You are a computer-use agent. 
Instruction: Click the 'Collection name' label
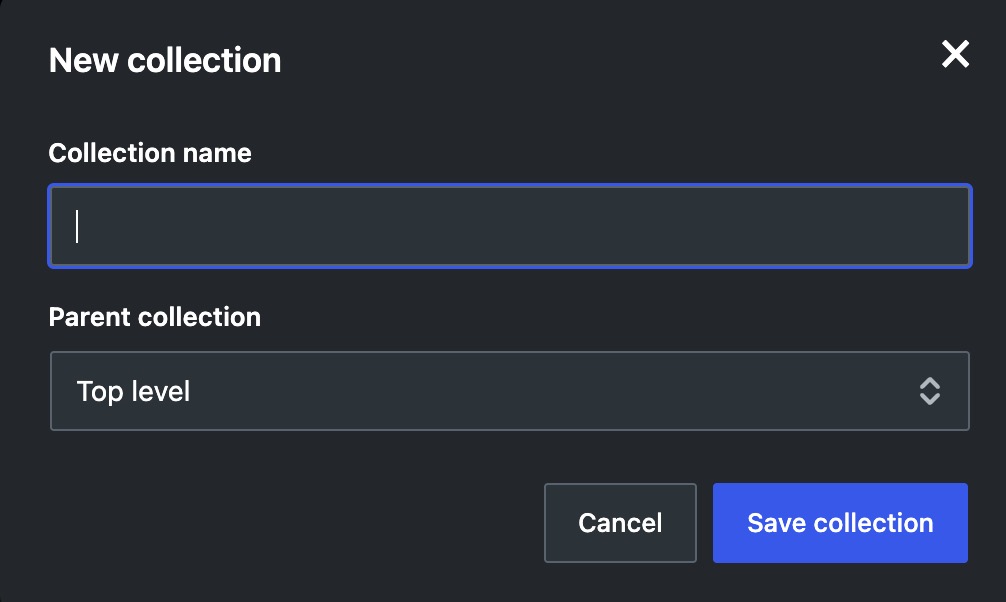click(x=150, y=153)
